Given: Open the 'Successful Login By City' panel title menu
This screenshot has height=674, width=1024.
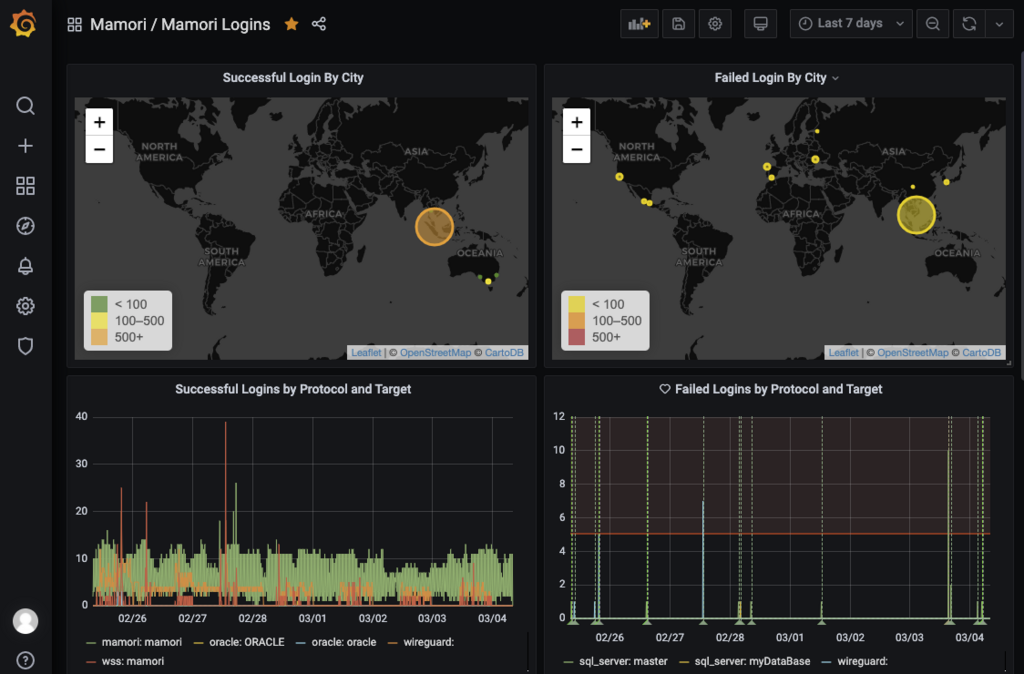Looking at the screenshot, I should (x=293, y=78).
